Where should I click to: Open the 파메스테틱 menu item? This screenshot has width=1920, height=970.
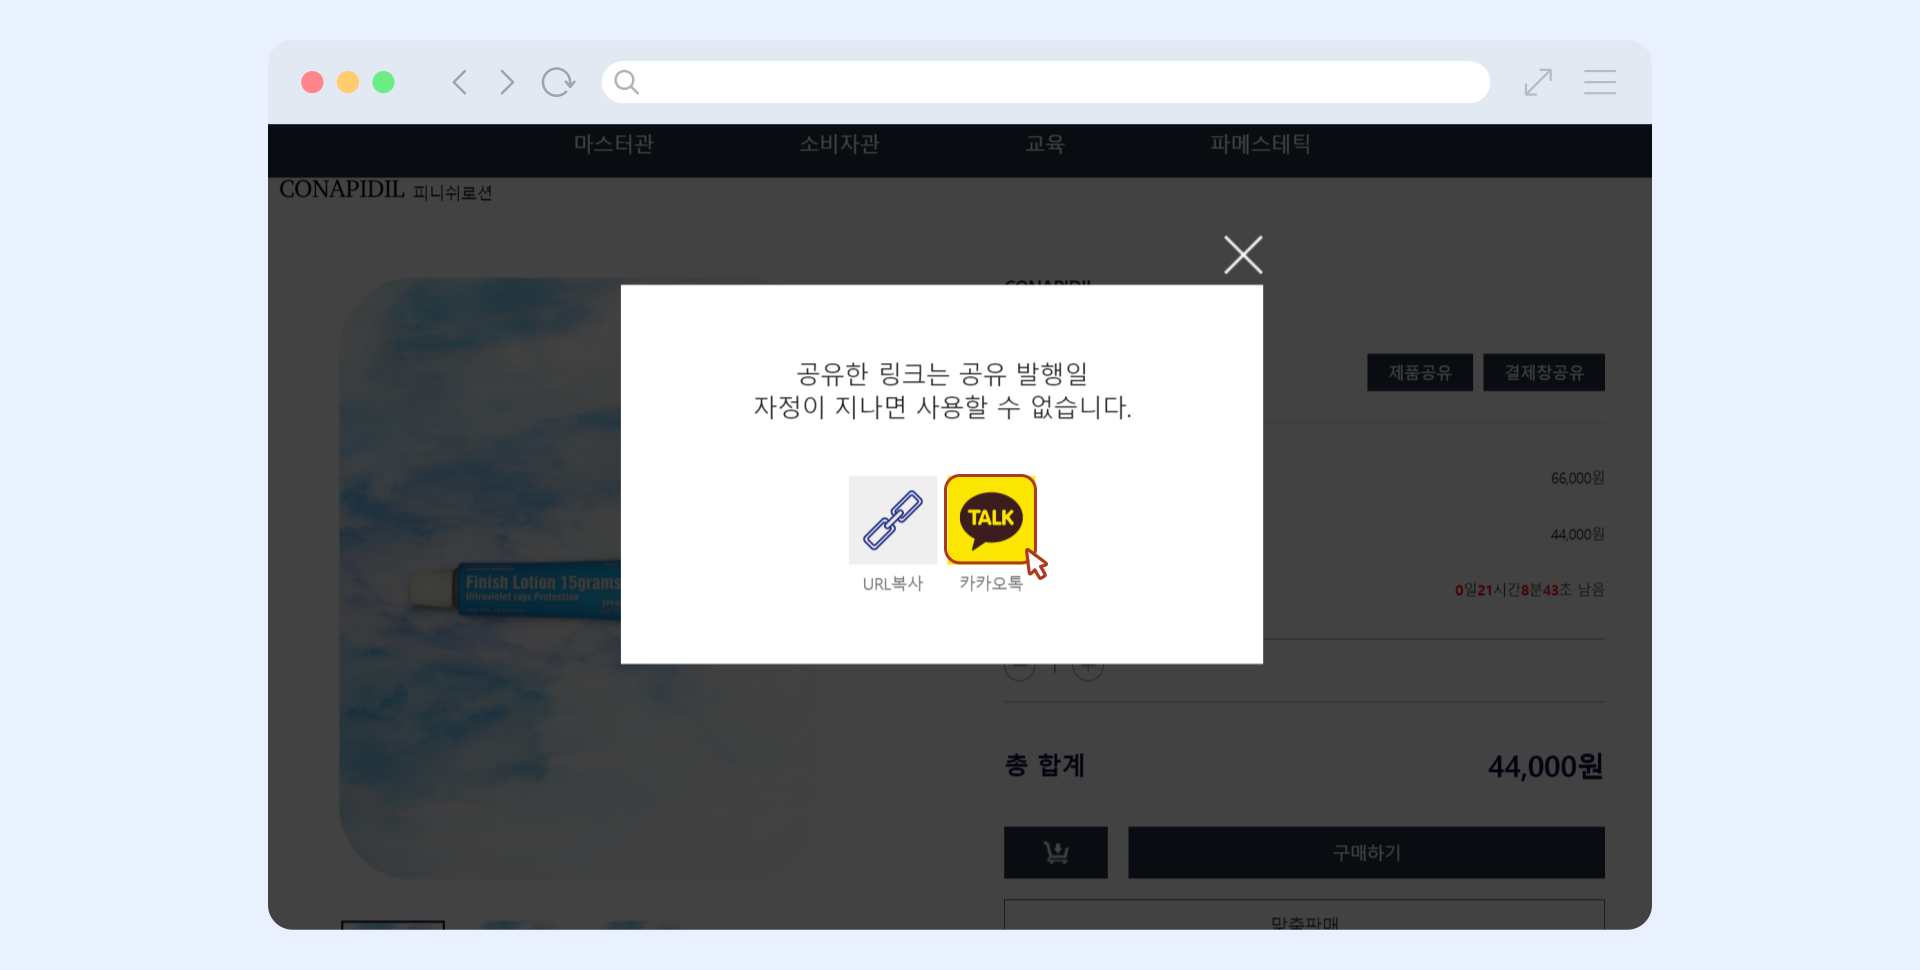pyautogui.click(x=1260, y=144)
